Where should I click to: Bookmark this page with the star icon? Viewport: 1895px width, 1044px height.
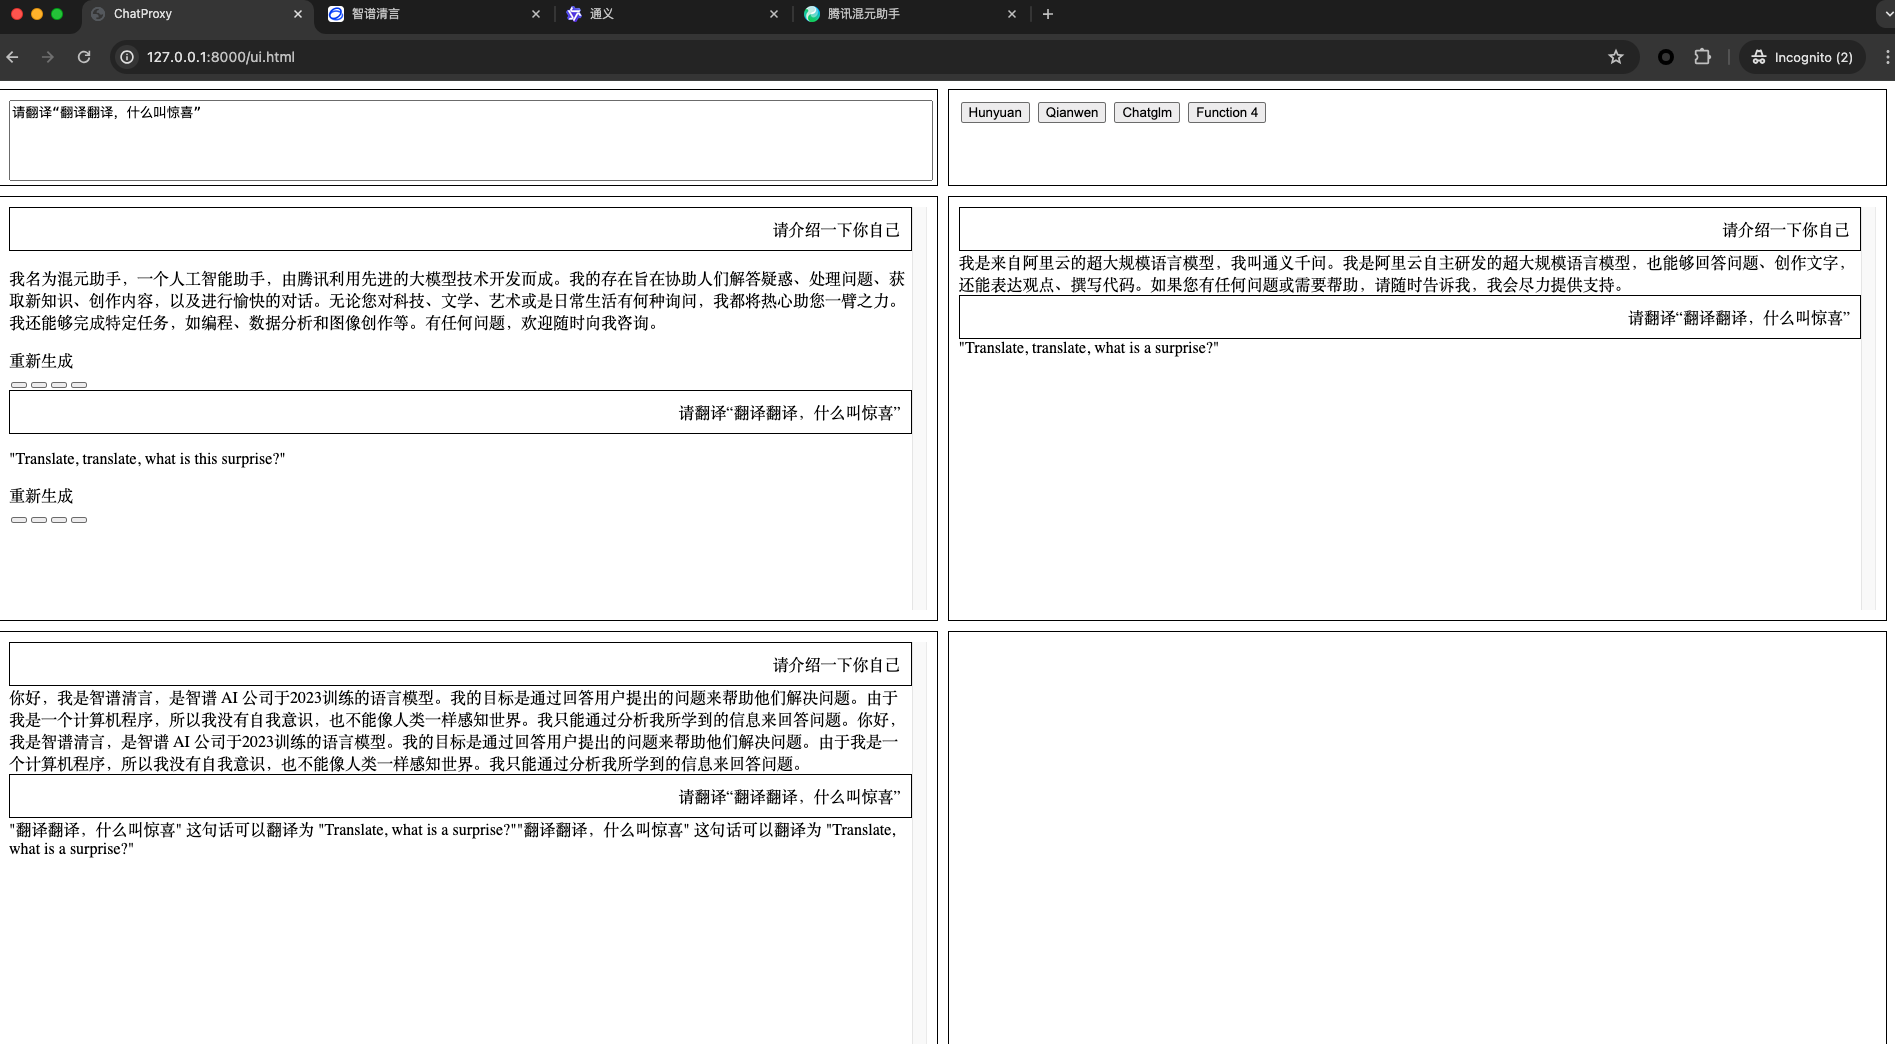point(1615,57)
